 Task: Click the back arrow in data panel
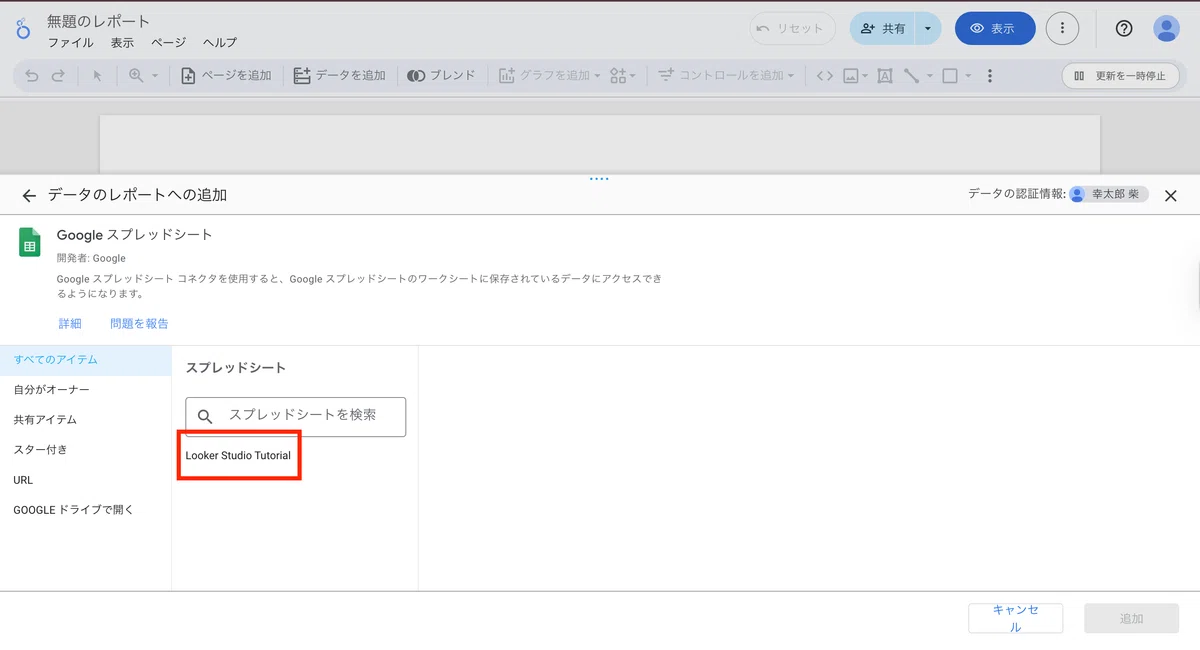point(29,196)
